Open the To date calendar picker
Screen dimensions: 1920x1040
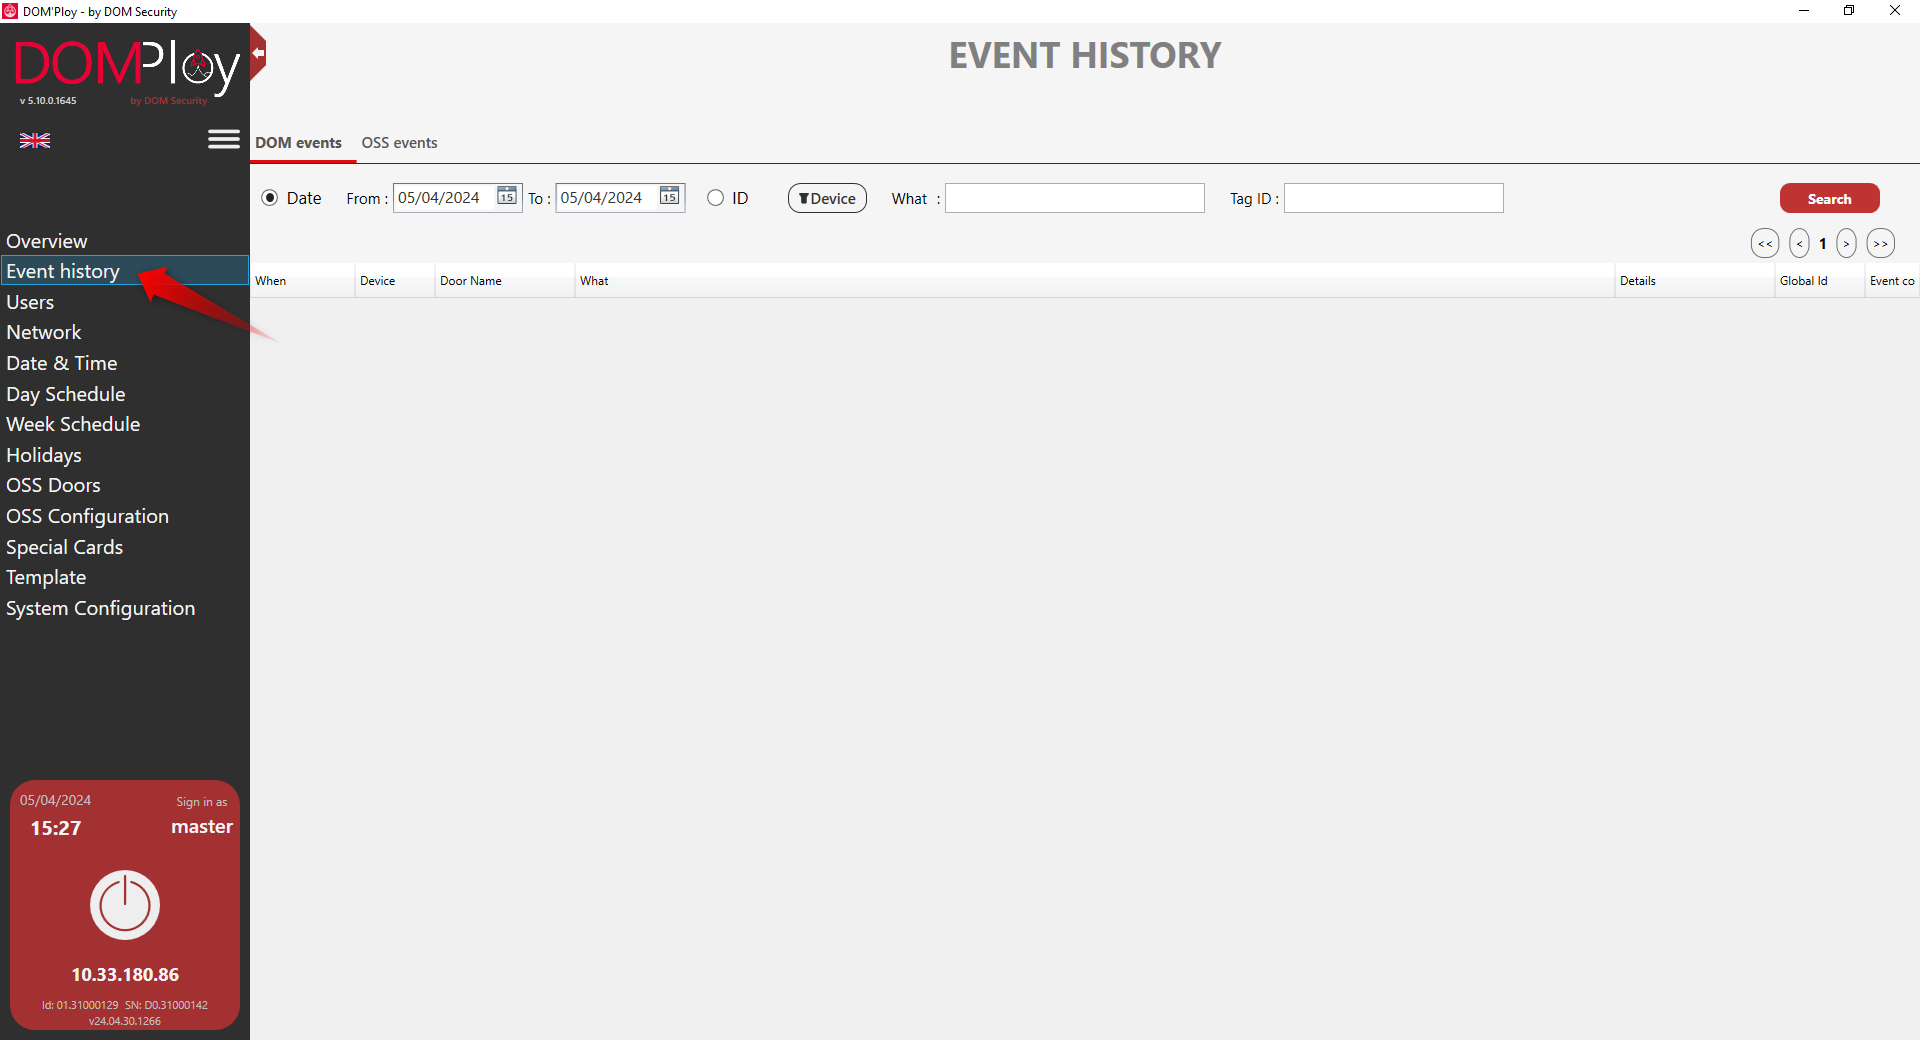669,197
